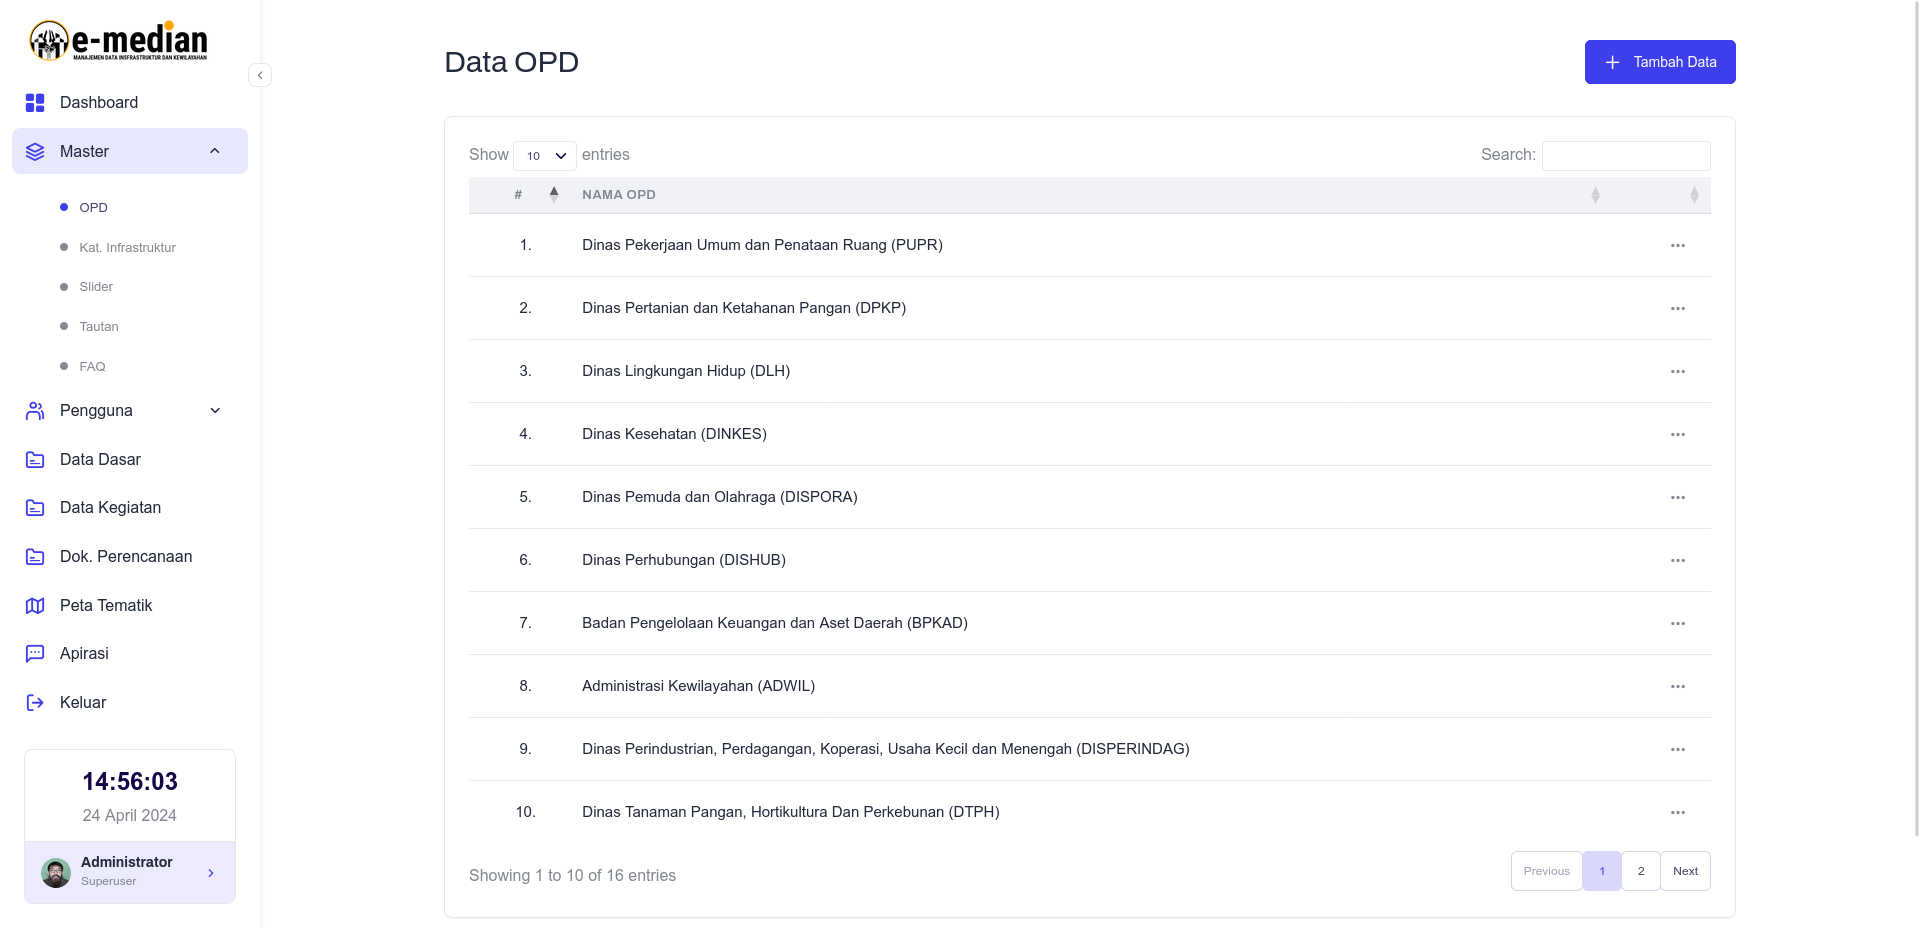Open actions menu for Dinas Pertanian (DPKP)

tap(1678, 309)
